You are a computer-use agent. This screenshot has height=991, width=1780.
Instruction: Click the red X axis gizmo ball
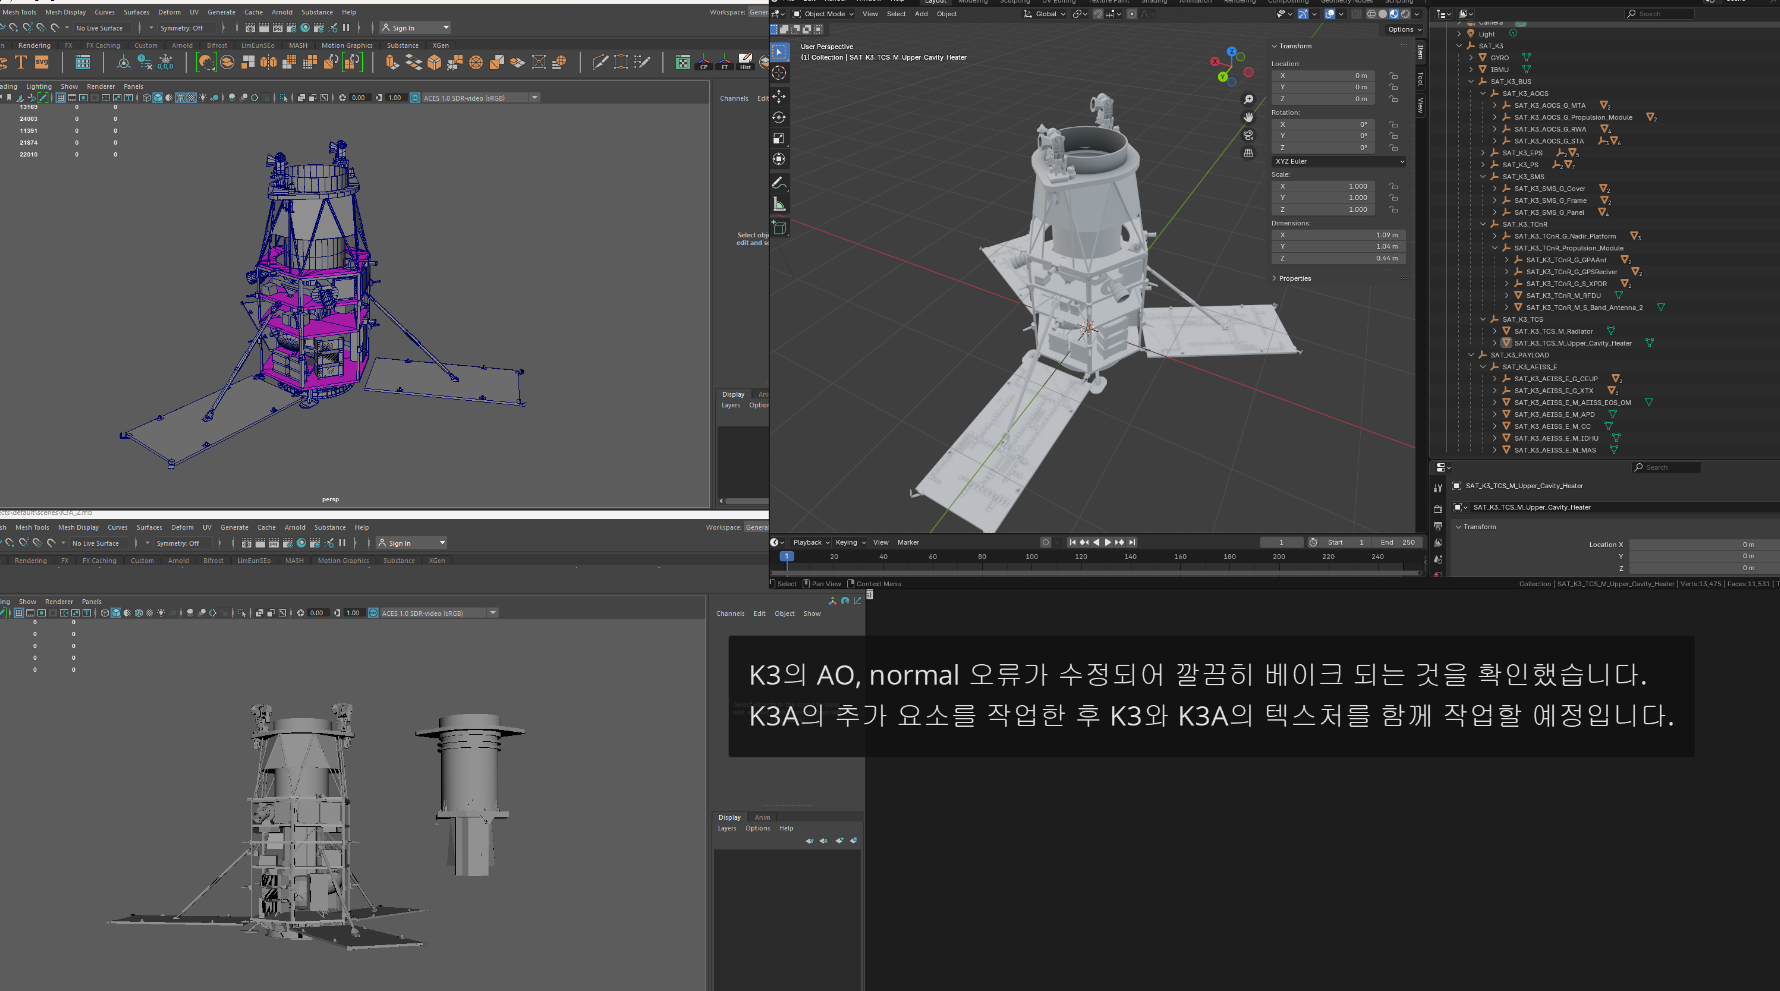pos(1215,62)
